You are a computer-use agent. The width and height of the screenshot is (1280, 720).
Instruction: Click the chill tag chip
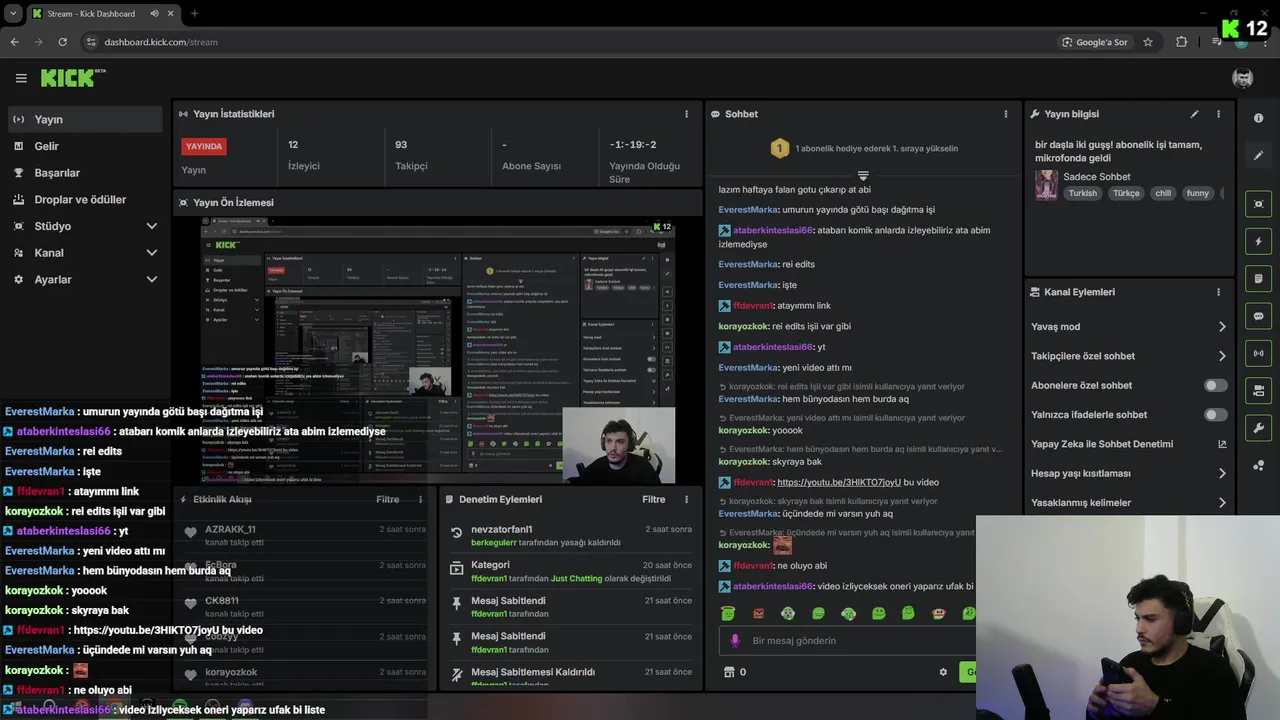point(1163,193)
